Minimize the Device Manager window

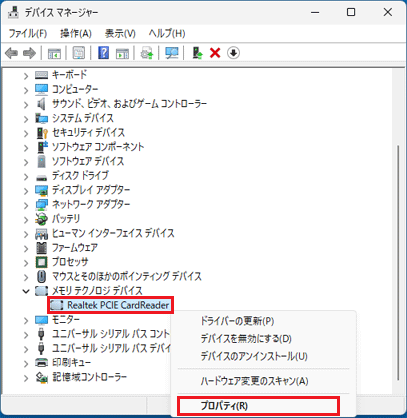315,13
